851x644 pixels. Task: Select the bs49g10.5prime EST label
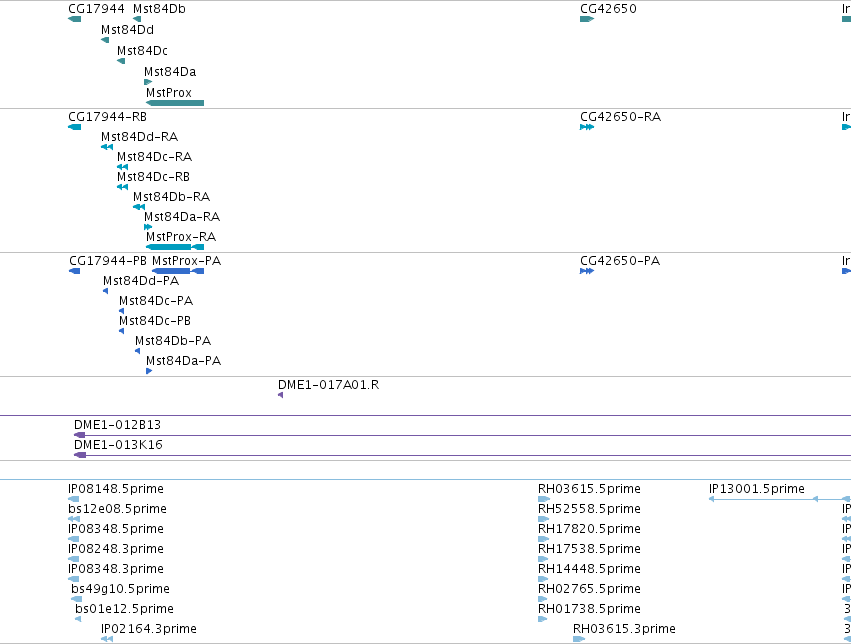point(120,589)
